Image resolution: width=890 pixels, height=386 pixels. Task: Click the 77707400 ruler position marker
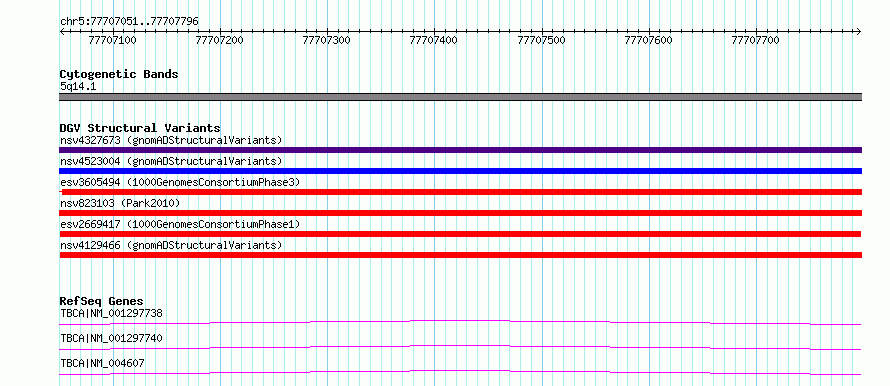pyautogui.click(x=434, y=40)
